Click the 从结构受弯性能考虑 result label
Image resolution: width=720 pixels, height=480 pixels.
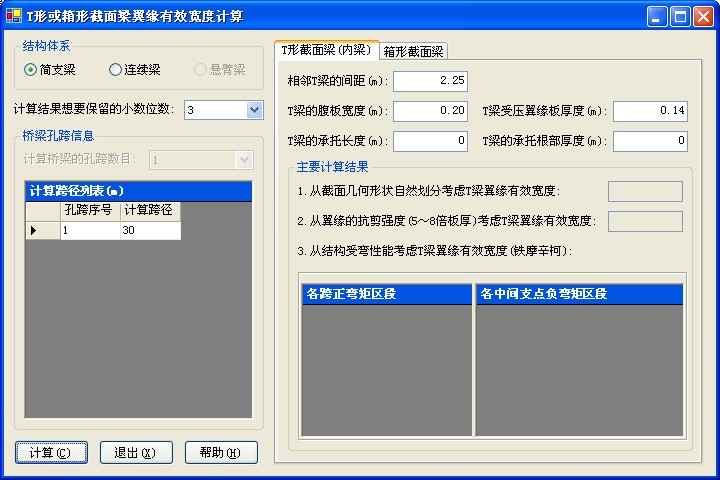pos(434,251)
